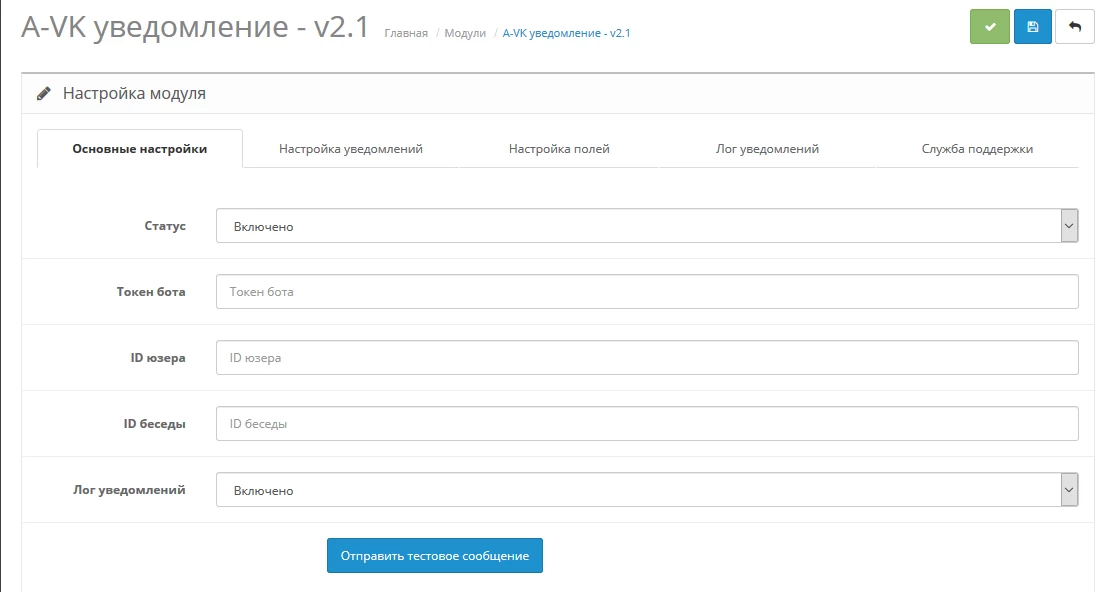Click the Отправить тестовое сообщение button
1115x592 pixels.
tap(434, 556)
